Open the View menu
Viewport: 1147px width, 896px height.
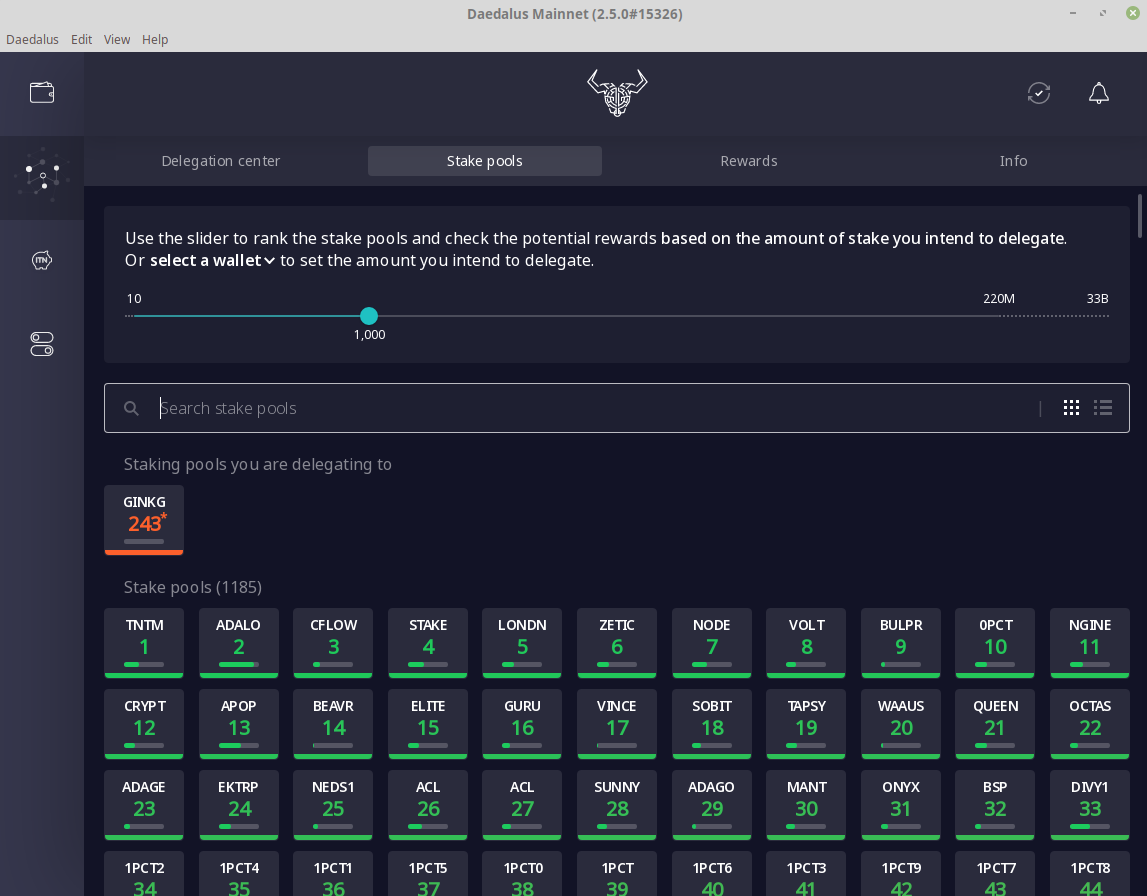point(117,39)
